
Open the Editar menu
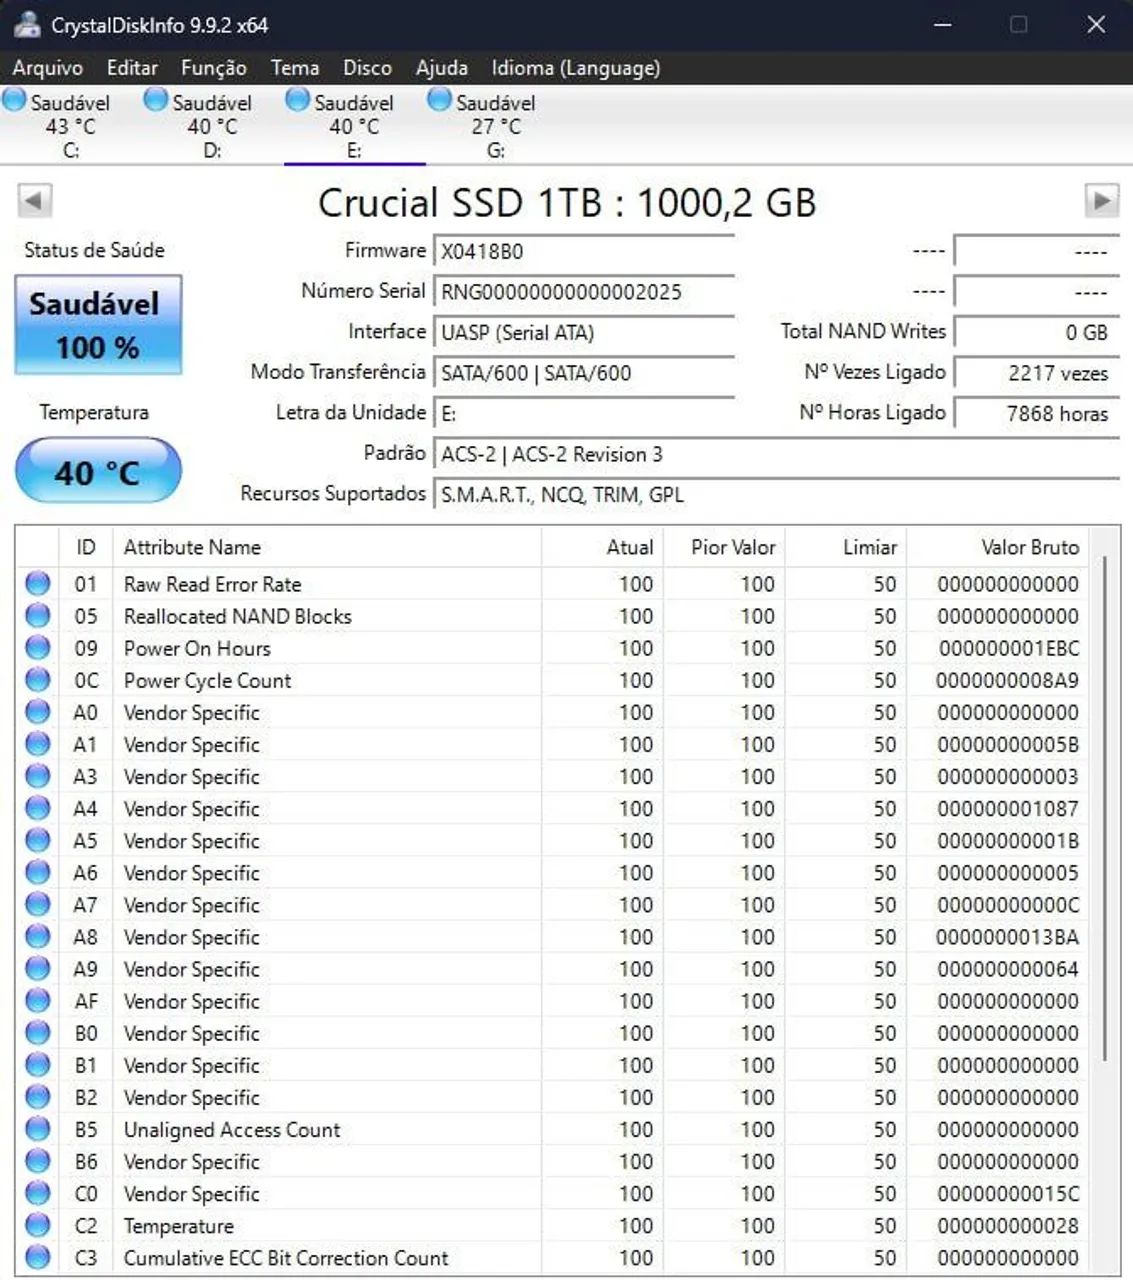click(x=132, y=68)
